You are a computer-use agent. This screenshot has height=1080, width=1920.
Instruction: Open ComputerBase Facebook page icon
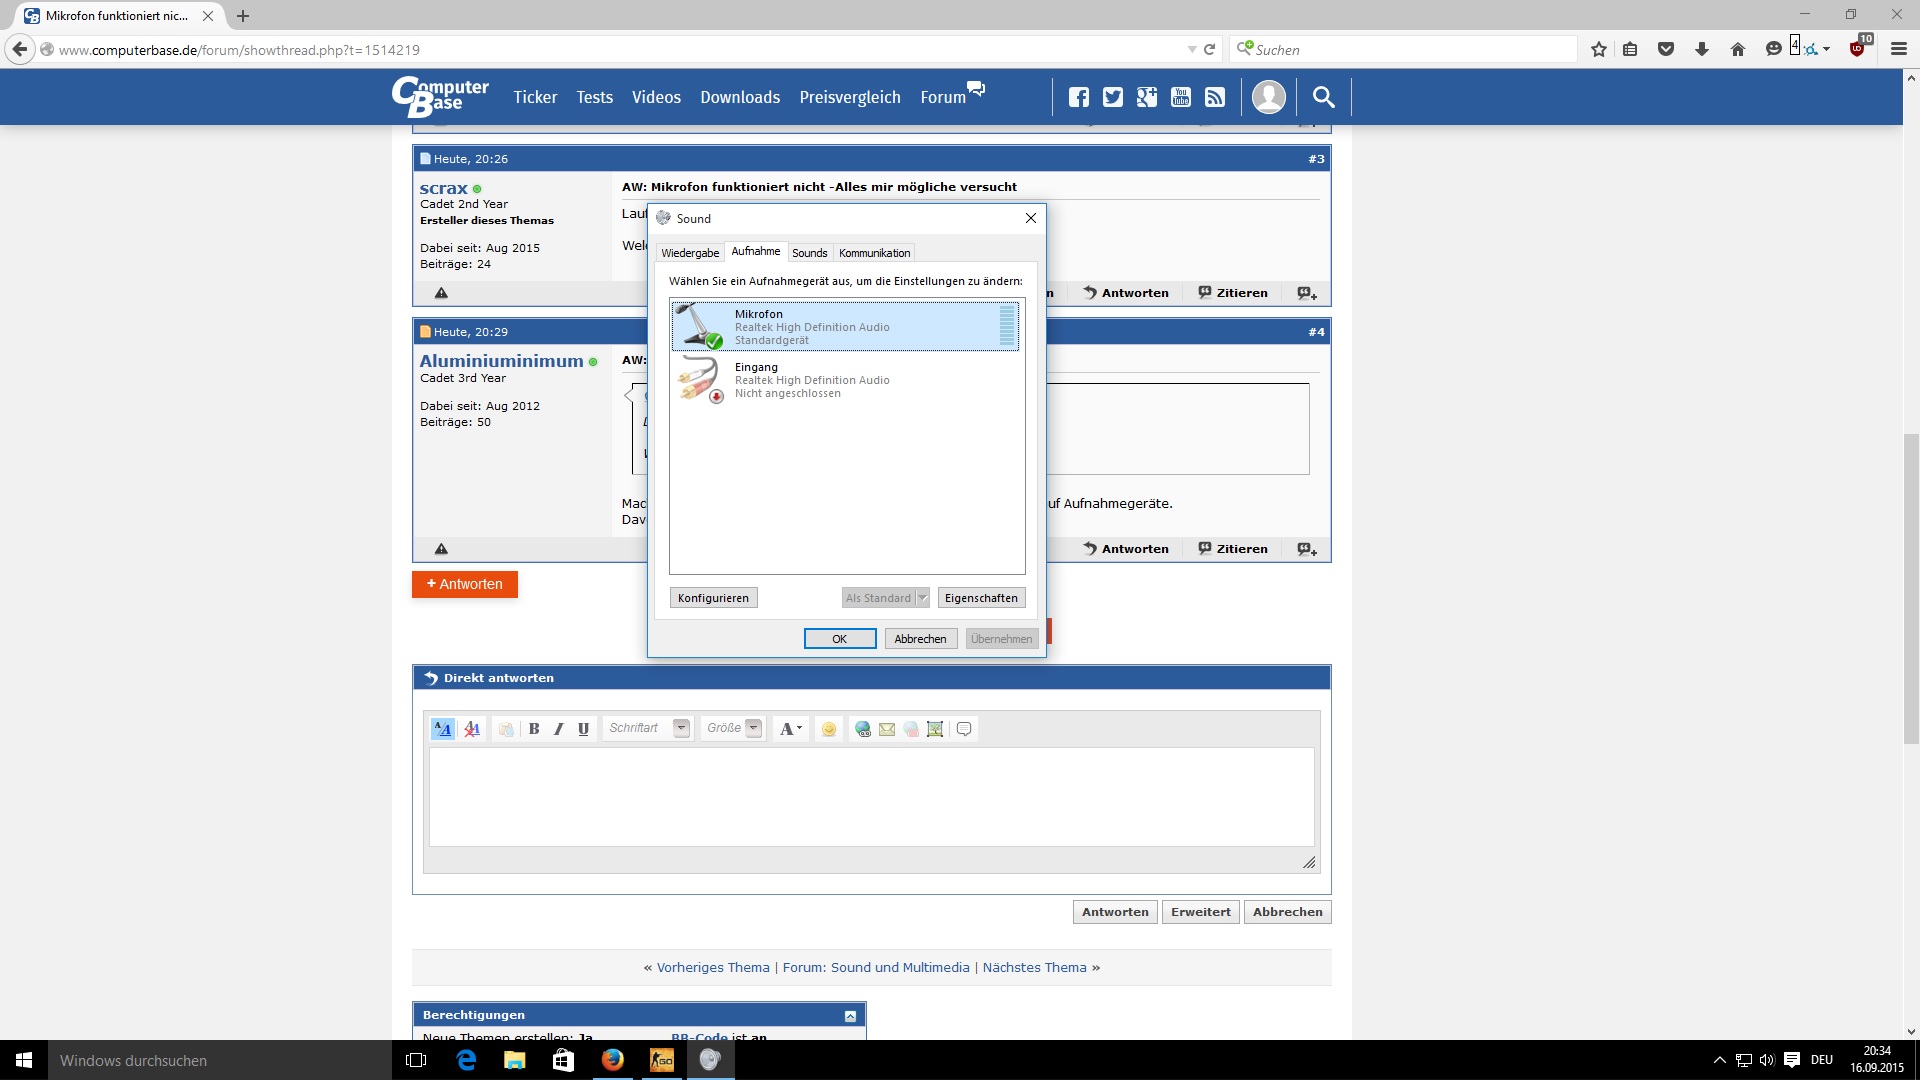click(x=1078, y=97)
